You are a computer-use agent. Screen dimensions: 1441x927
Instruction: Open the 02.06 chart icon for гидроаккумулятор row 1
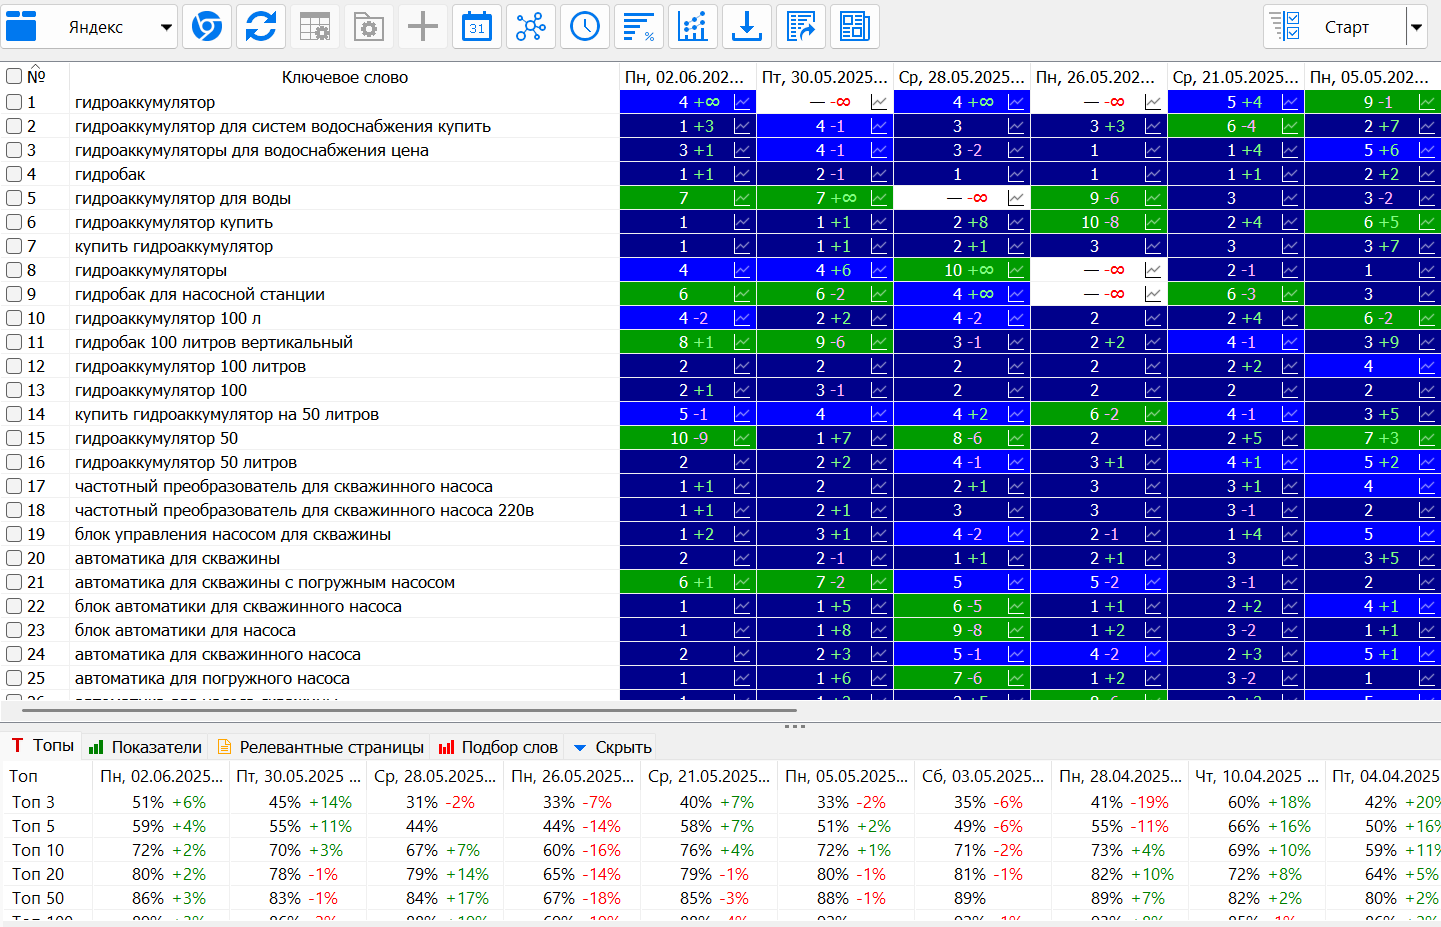click(742, 102)
